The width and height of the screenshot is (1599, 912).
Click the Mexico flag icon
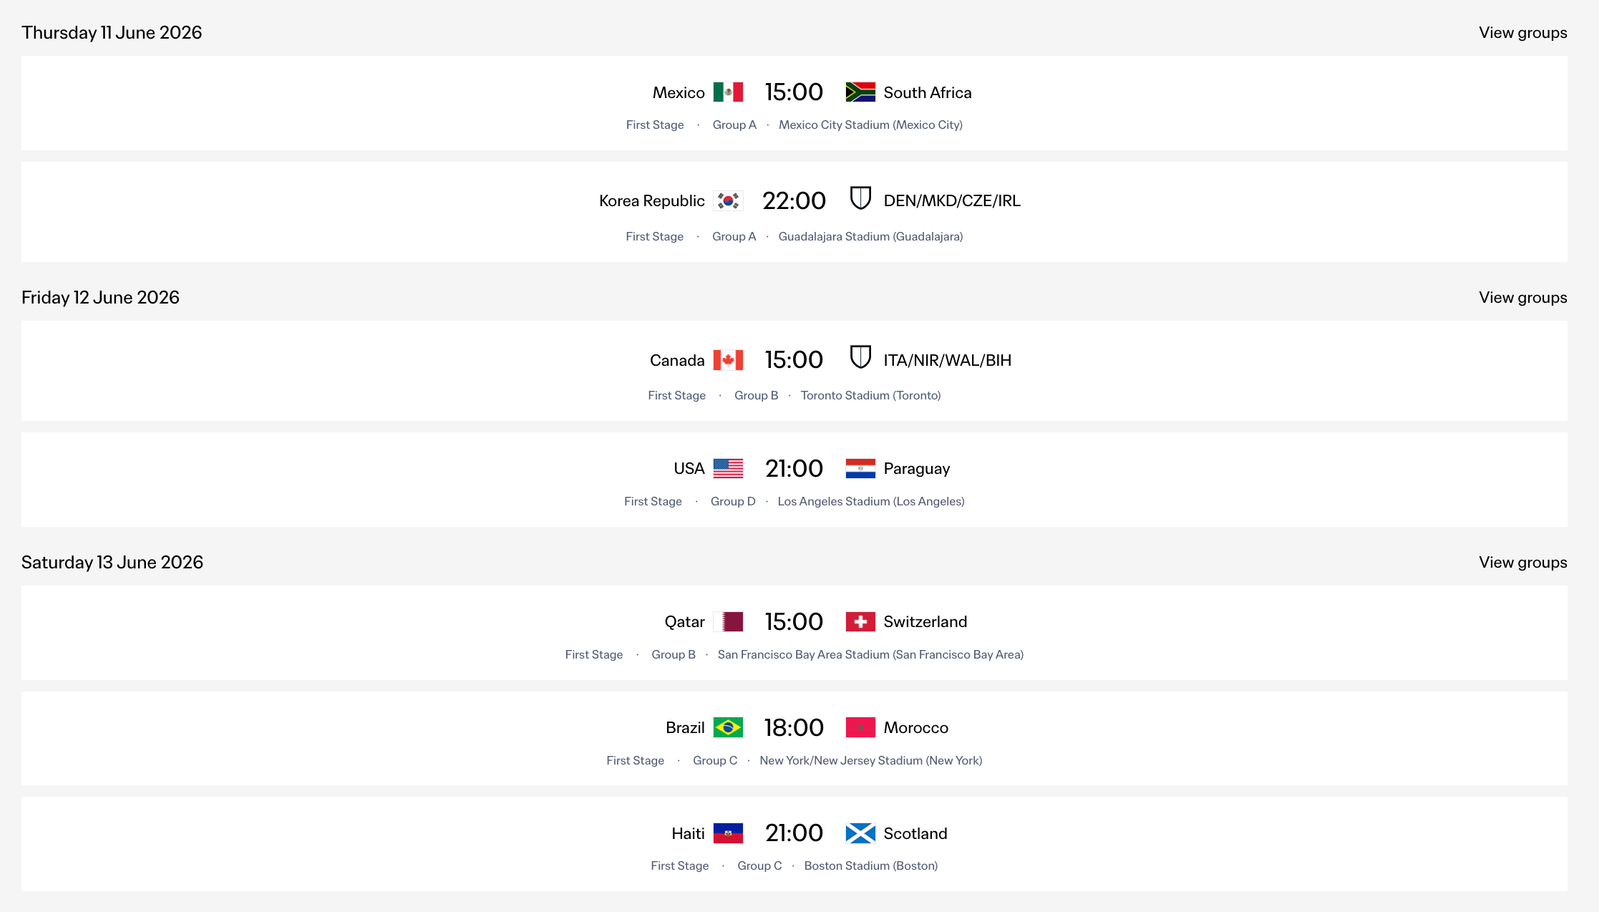(x=728, y=93)
